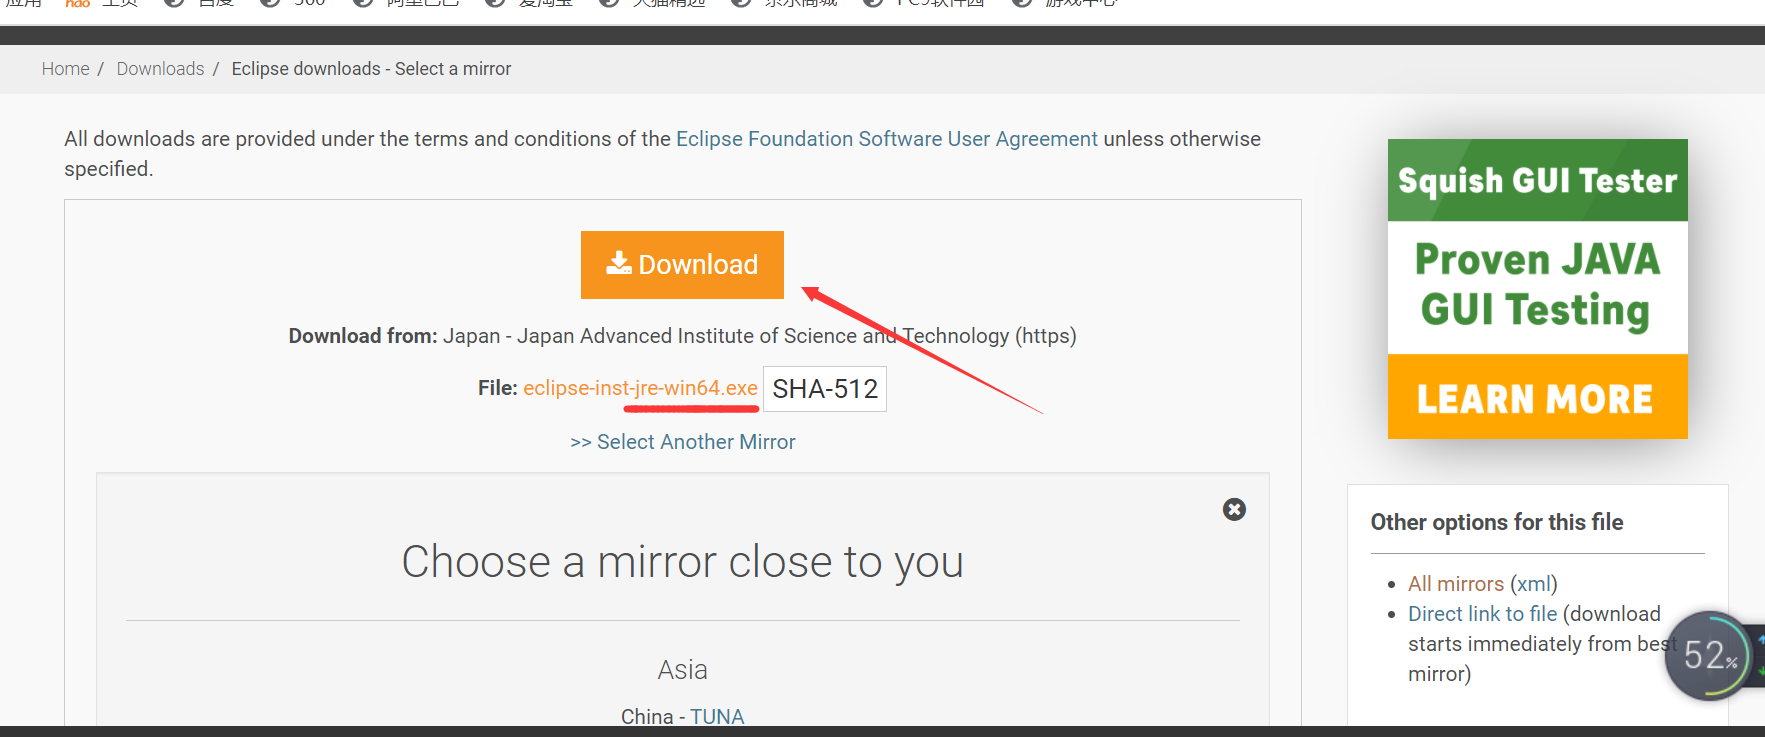The height and width of the screenshot is (737, 1765).
Task: Open the Home breadcrumb link
Action: [66, 69]
